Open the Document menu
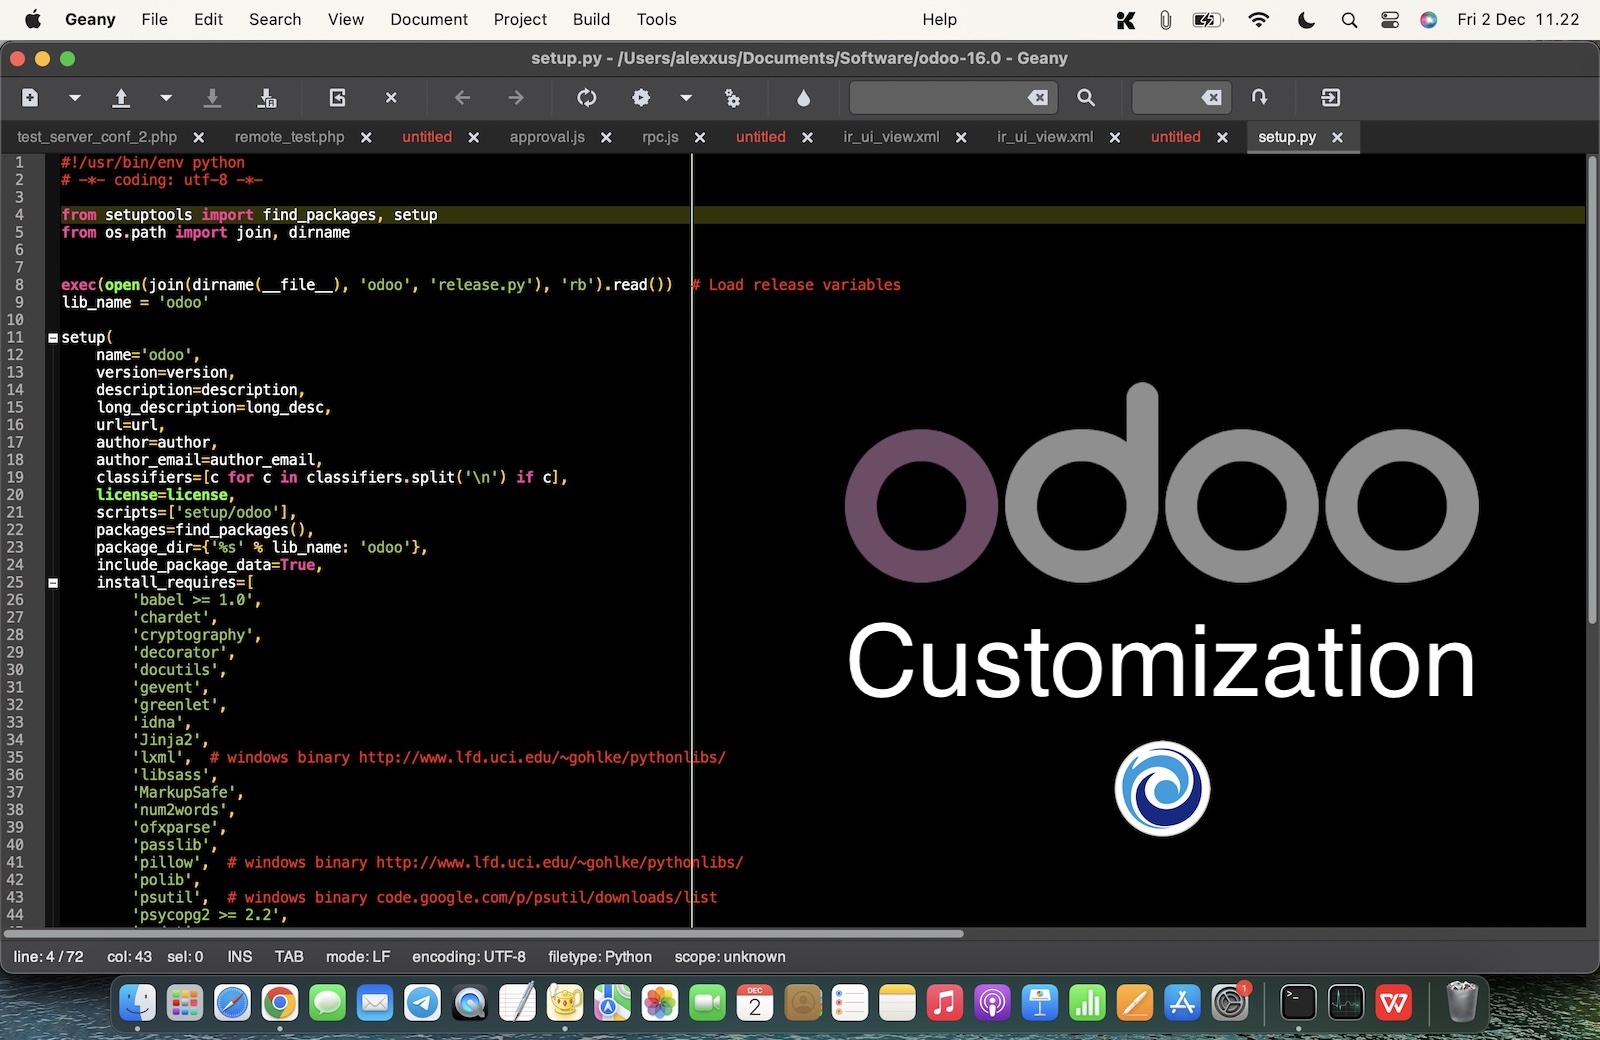Image resolution: width=1600 pixels, height=1040 pixels. pos(429,19)
